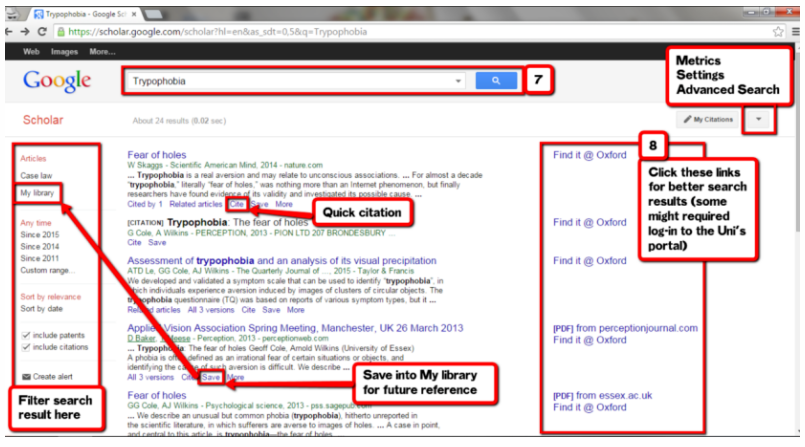Click All 3 versions under Assessment result
This screenshot has width=805, height=447.
pyautogui.click(x=210, y=310)
